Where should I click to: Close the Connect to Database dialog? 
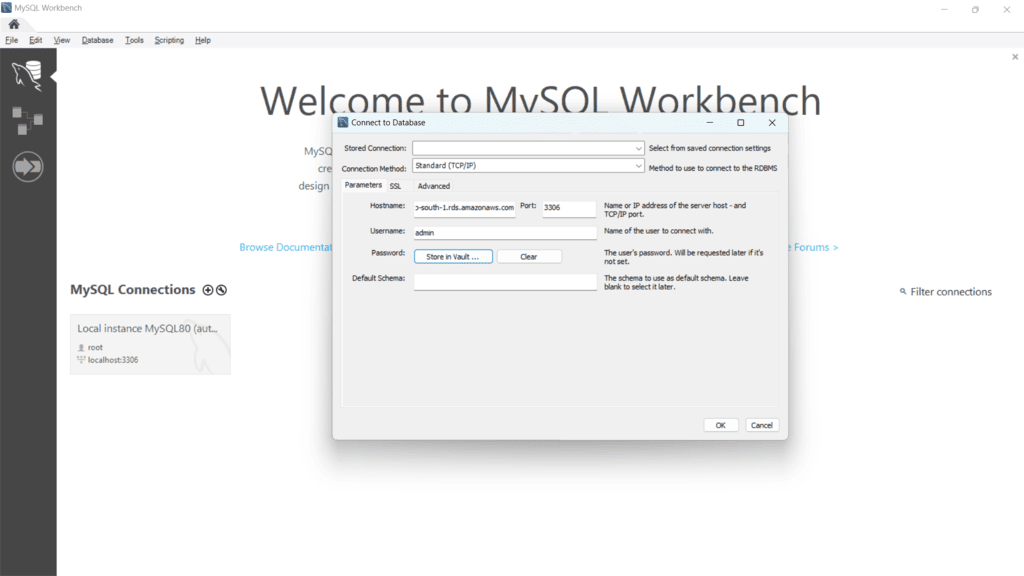(772, 122)
